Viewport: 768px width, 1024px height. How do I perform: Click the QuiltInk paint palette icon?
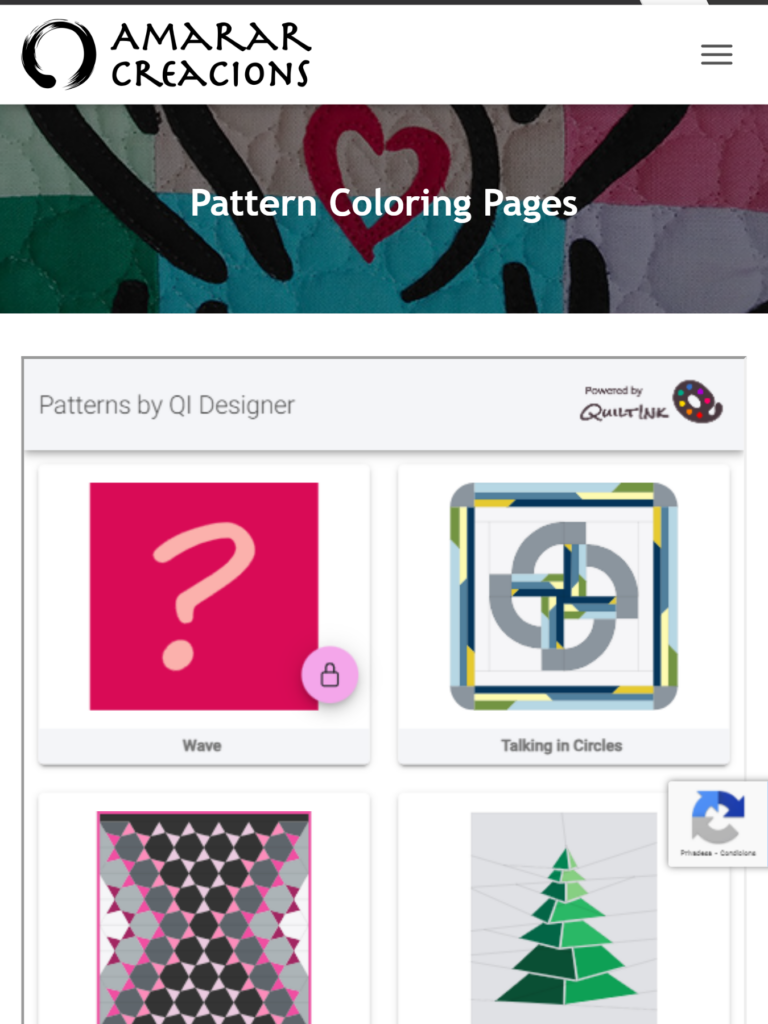tap(697, 402)
